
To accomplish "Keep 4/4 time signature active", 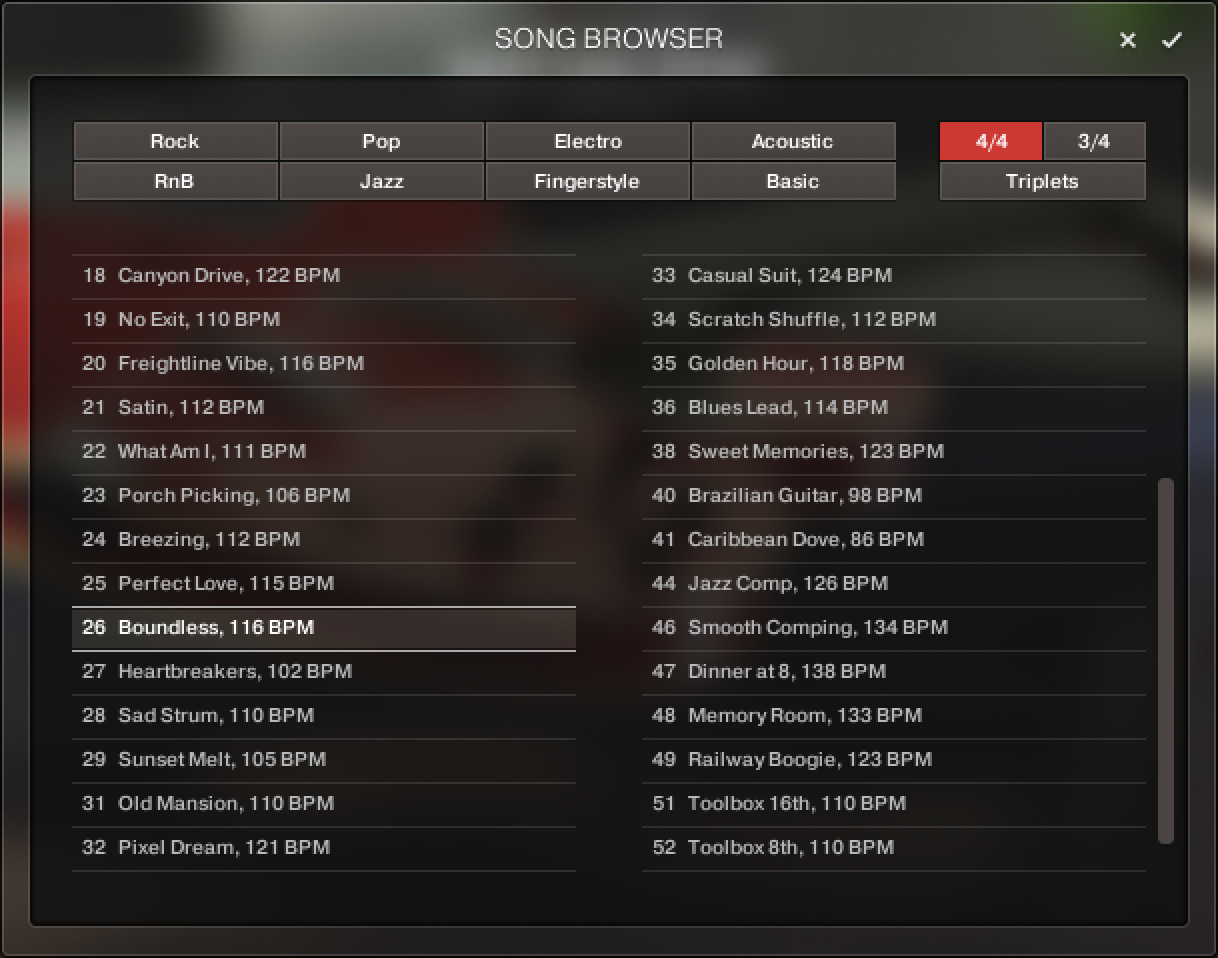I will click(989, 141).
